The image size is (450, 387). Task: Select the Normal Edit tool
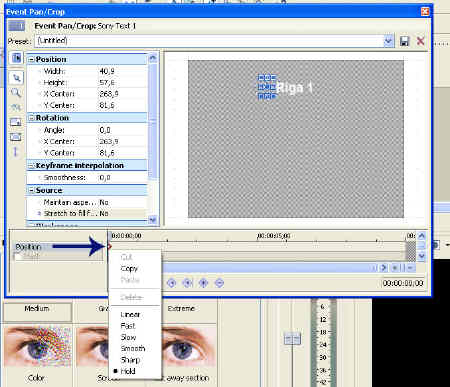click(x=16, y=78)
